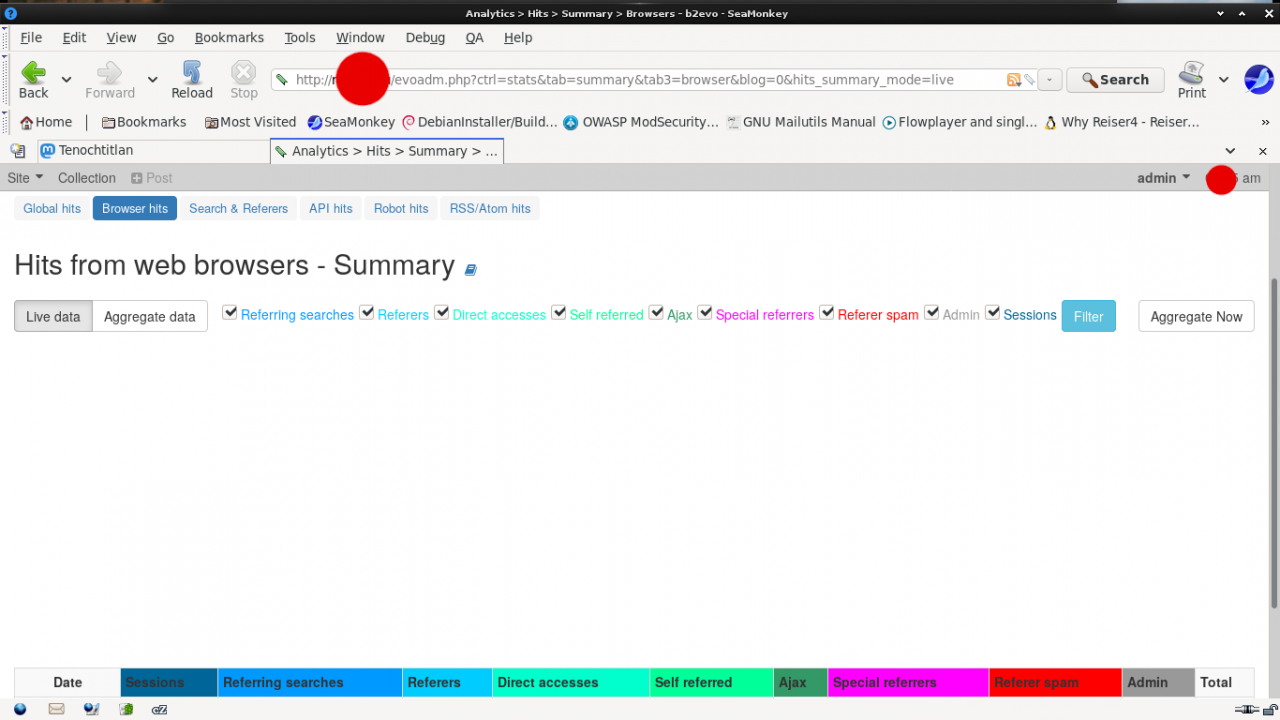Open the Address Book icon in status bar

(126, 709)
